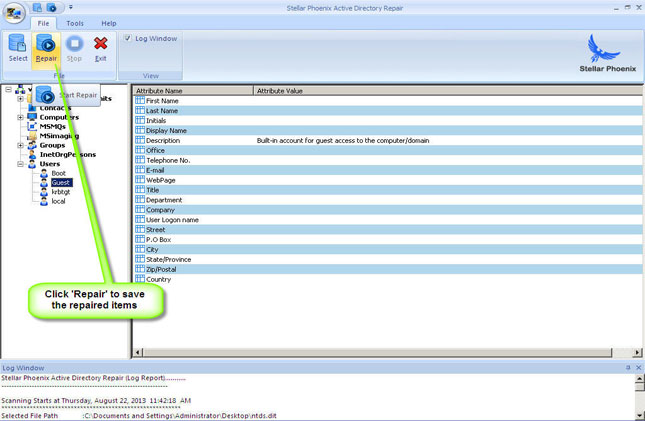Select the E-mail attribute row
Image resolution: width=645 pixels, height=421 pixels.
(388, 170)
